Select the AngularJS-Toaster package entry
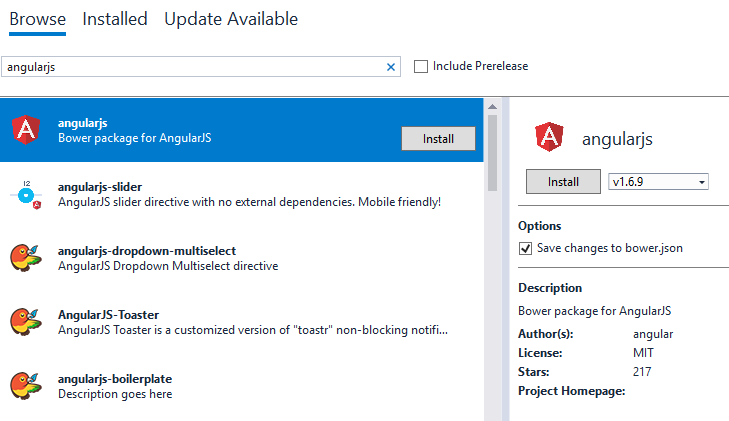Viewport: 729px width, 421px height. (250, 321)
